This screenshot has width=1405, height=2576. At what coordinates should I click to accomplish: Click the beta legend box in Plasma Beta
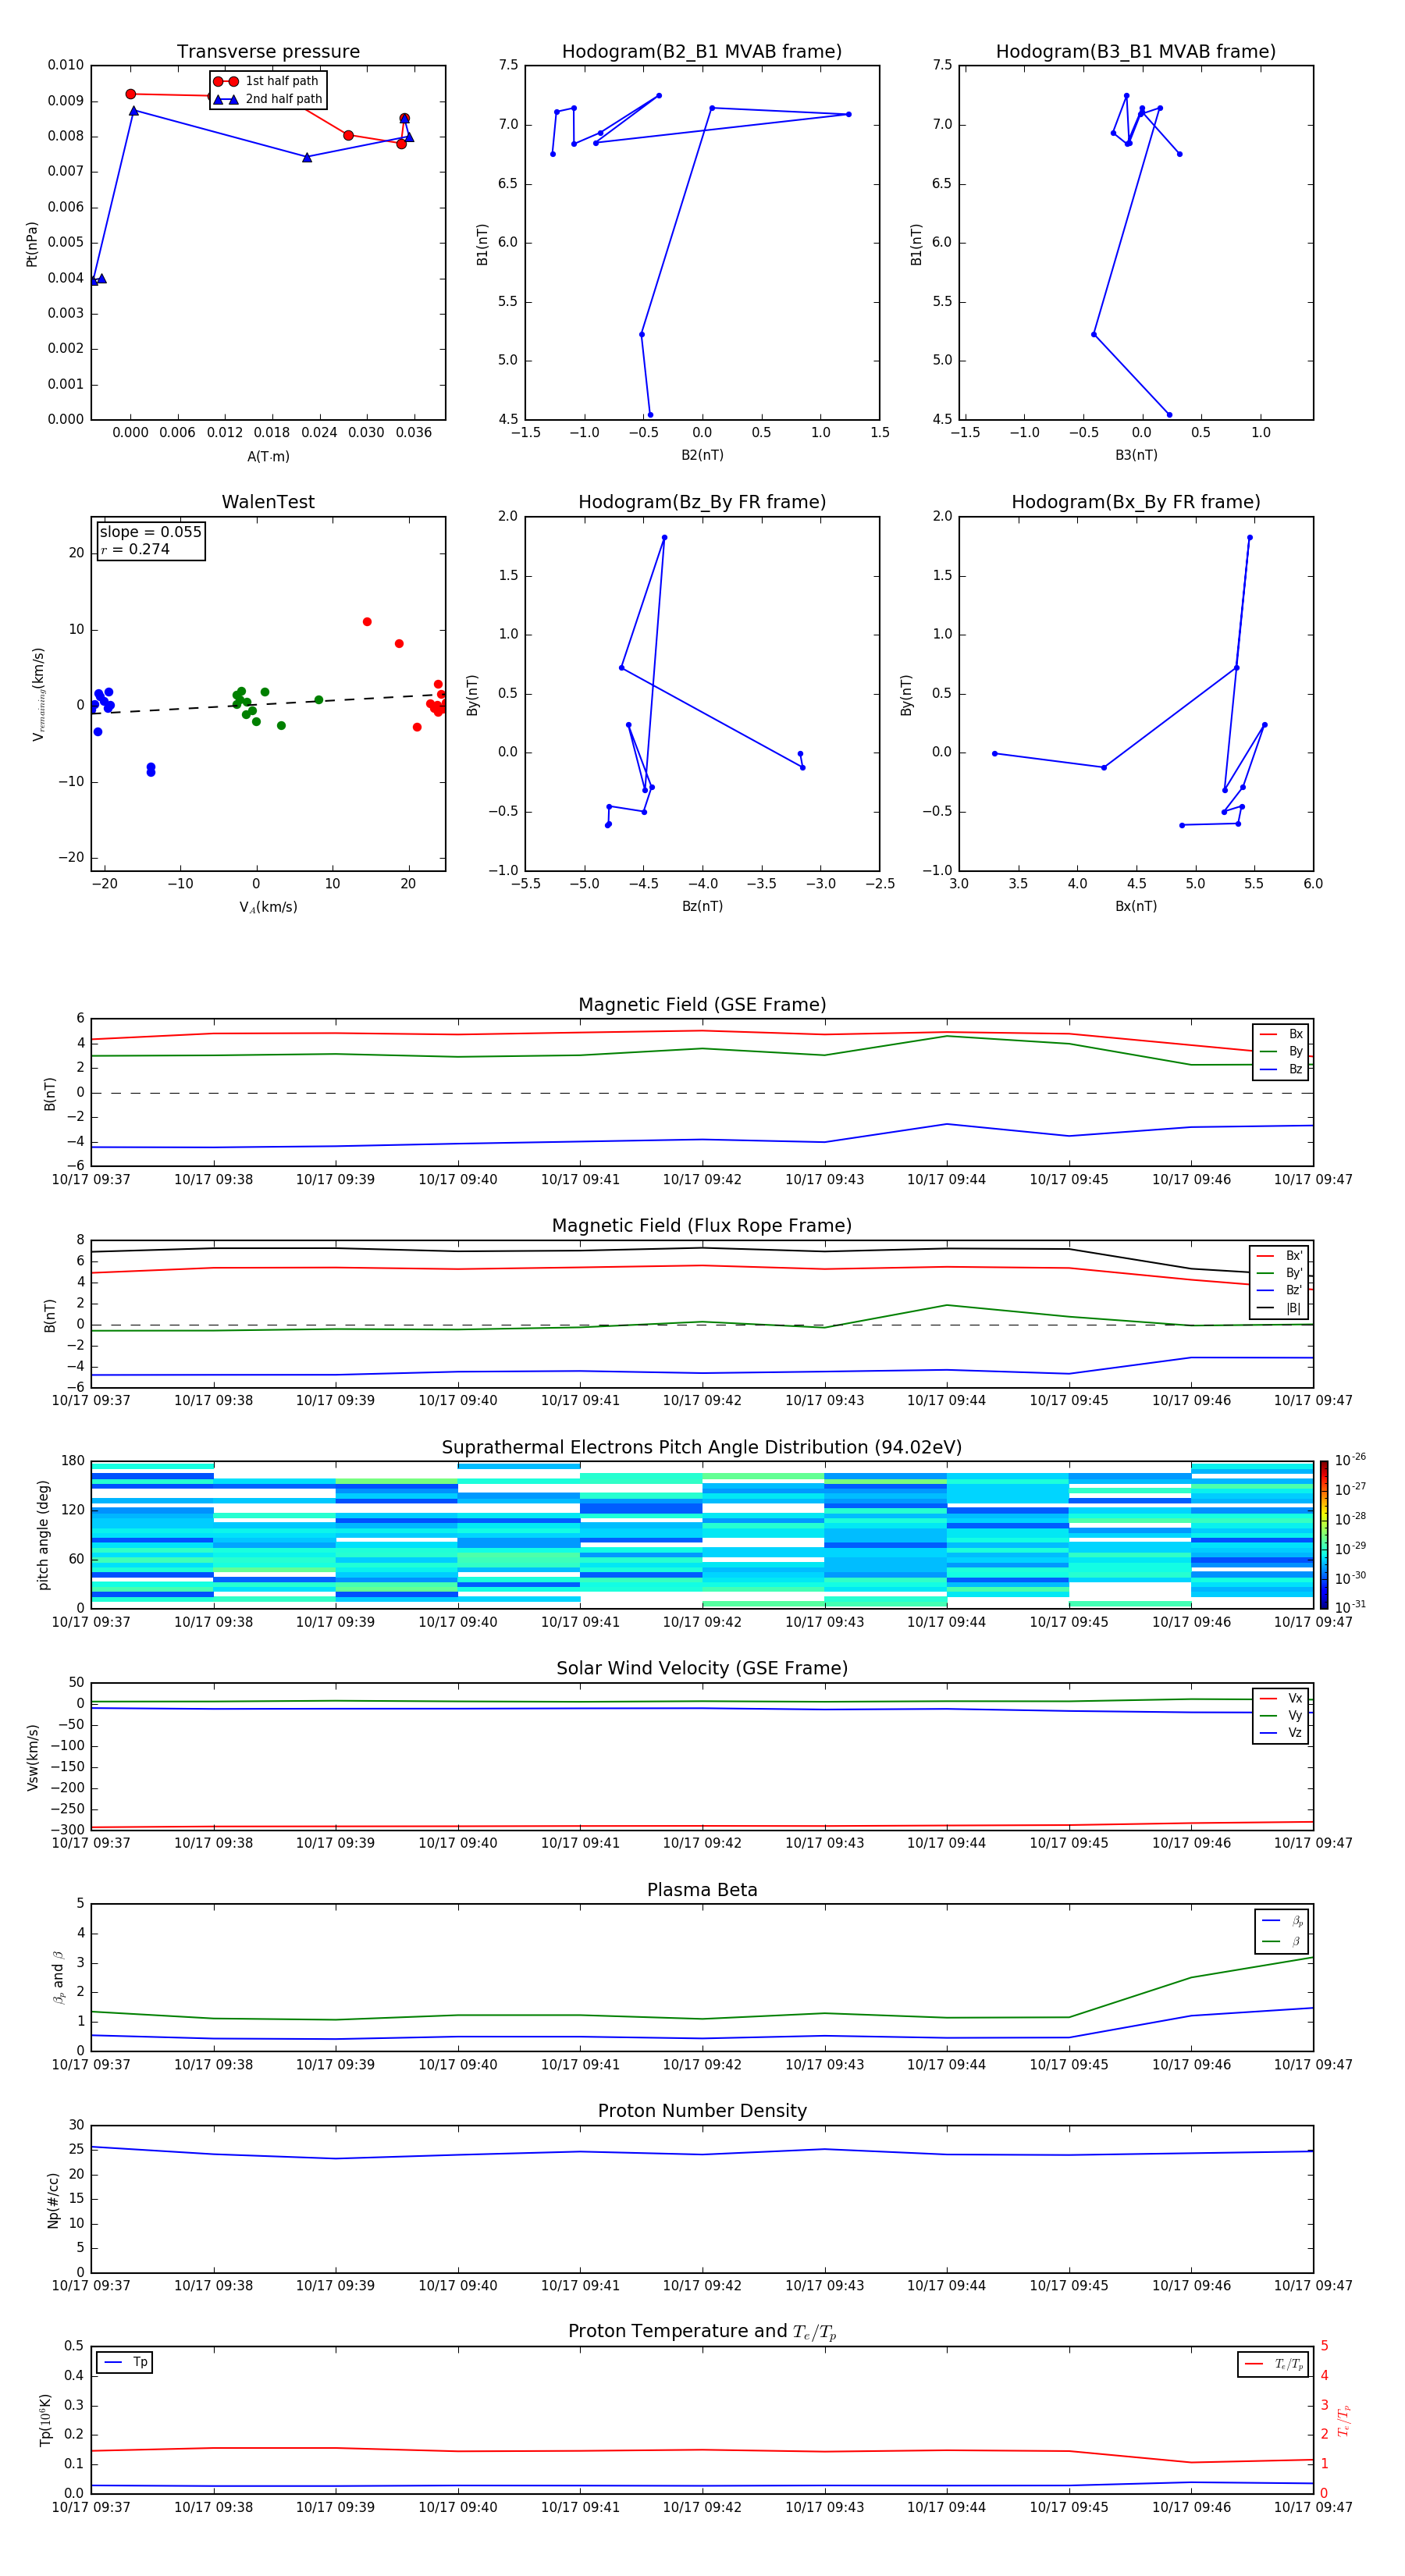coord(1282,1931)
